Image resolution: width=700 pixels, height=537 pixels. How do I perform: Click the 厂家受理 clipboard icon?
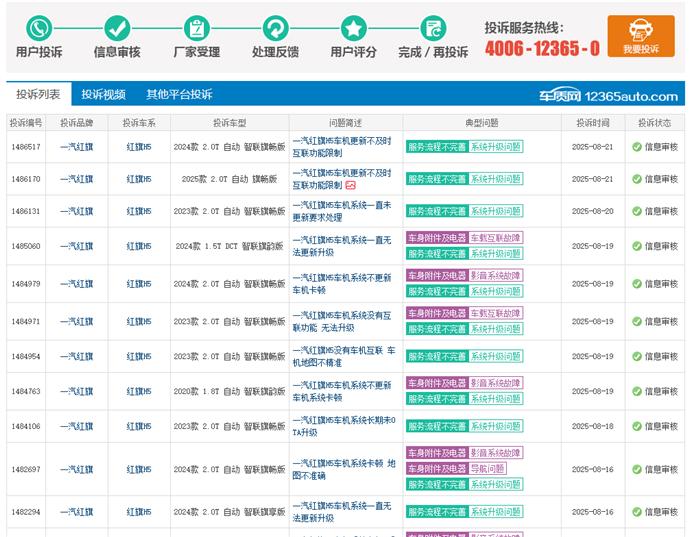(x=197, y=28)
